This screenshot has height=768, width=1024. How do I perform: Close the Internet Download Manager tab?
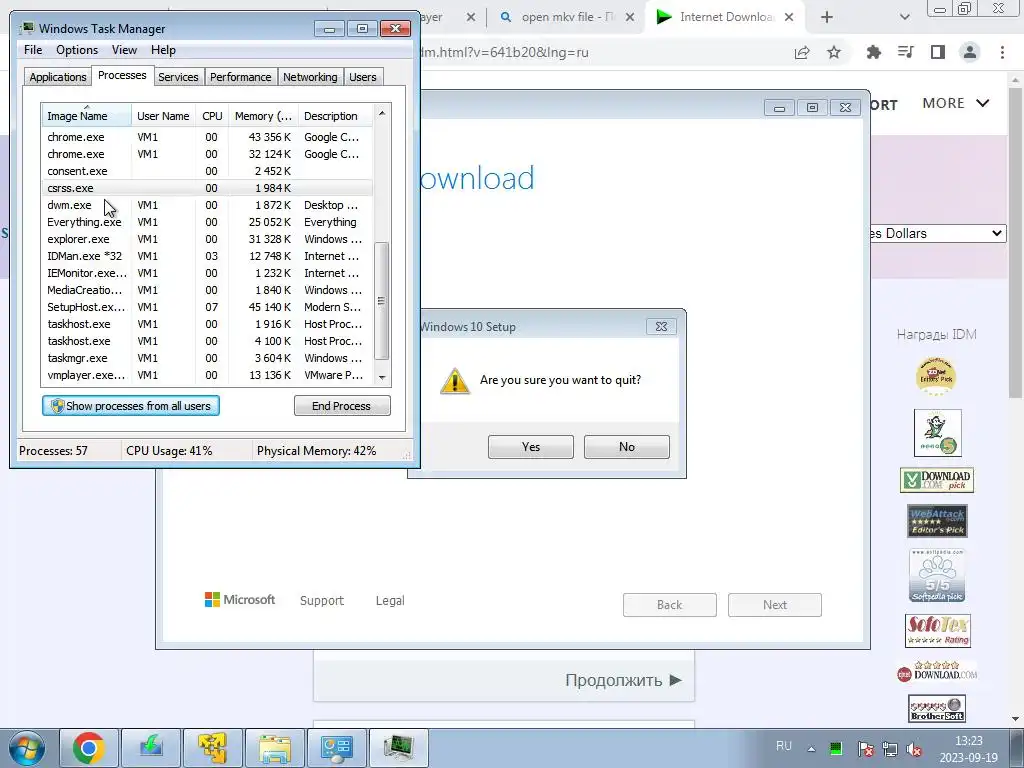pyautogui.click(x=789, y=17)
